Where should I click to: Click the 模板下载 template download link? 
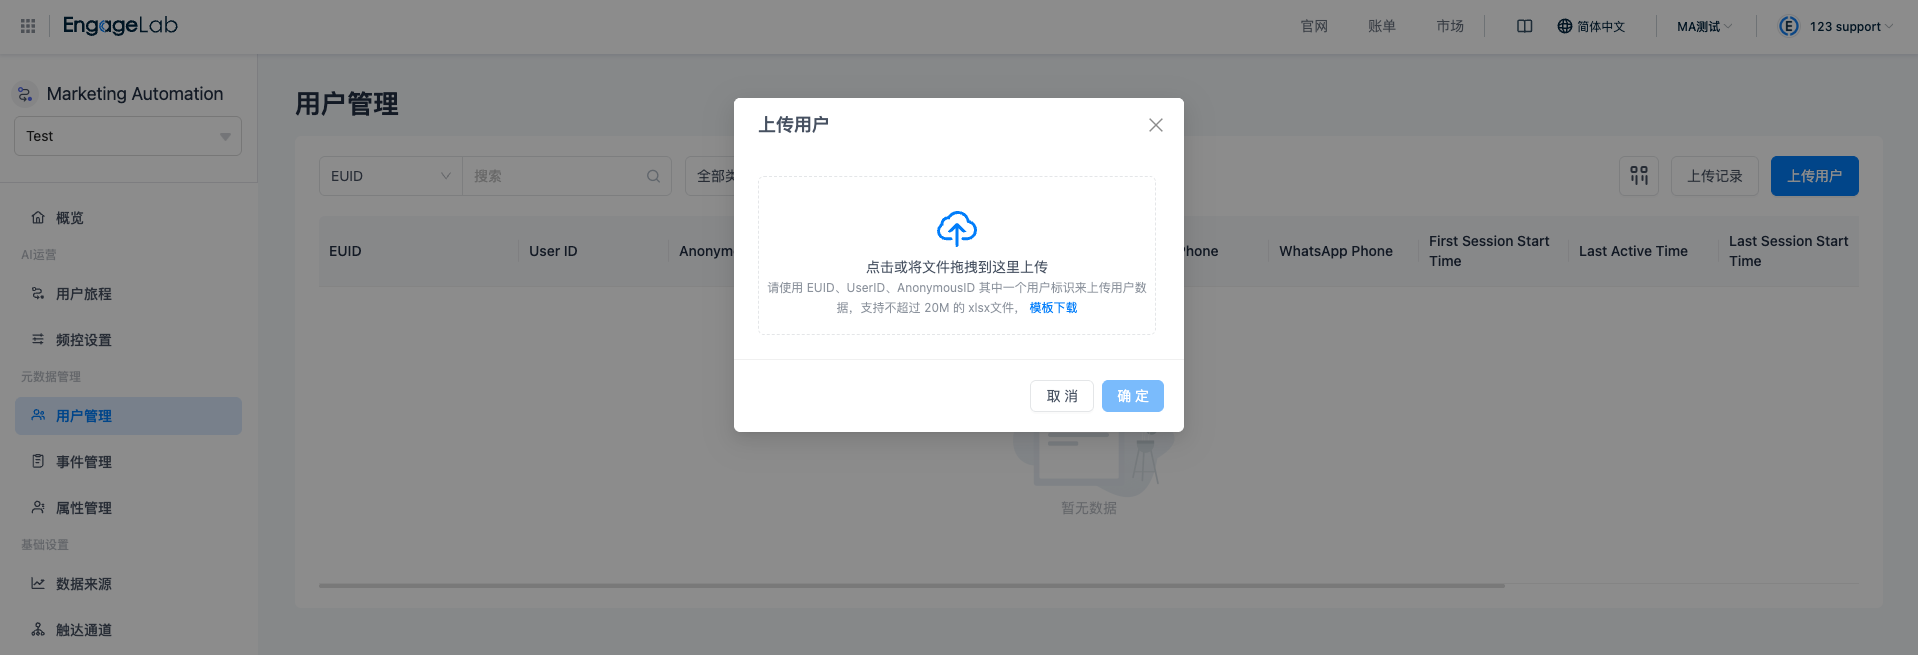coord(1053,308)
